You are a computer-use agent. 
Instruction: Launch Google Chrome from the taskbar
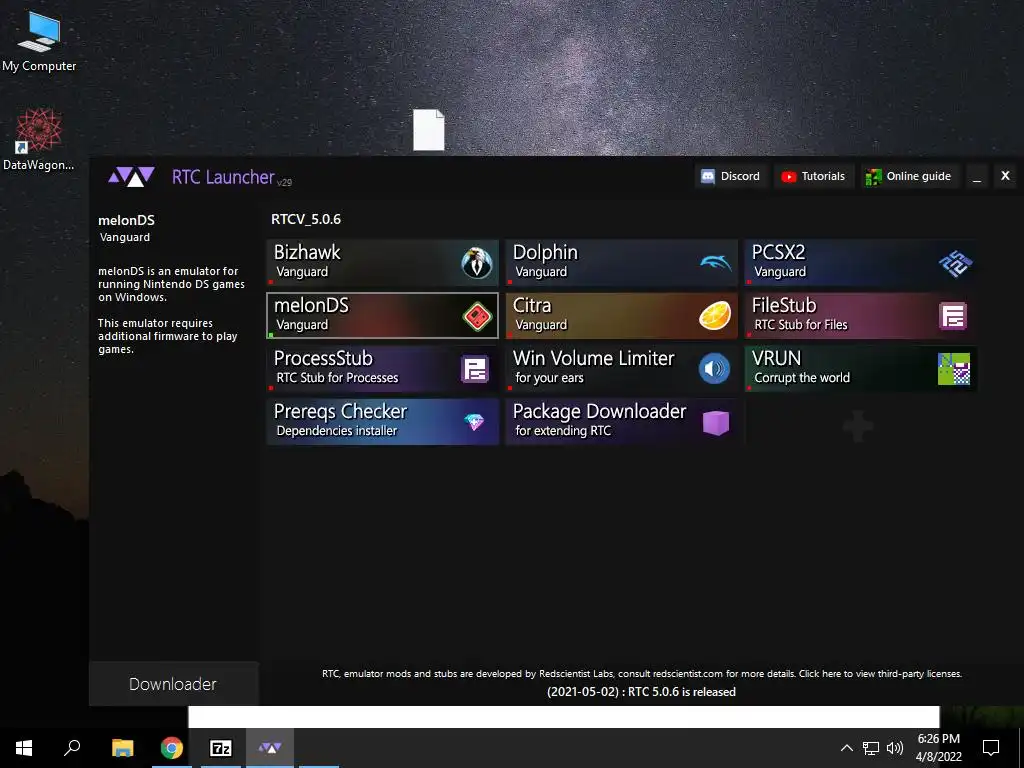(x=172, y=748)
